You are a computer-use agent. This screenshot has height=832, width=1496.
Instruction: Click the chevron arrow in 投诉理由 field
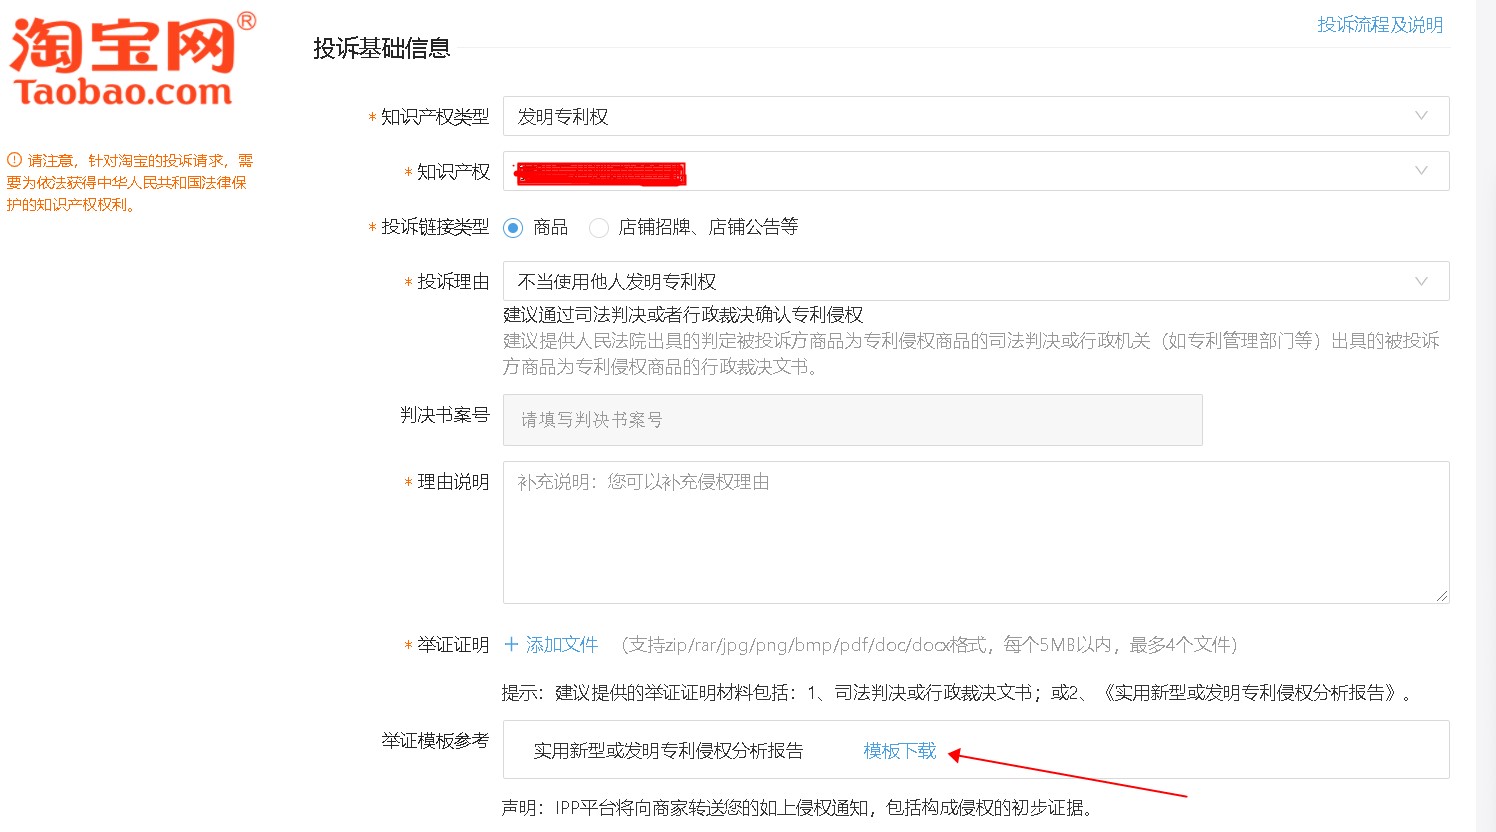tap(1421, 281)
